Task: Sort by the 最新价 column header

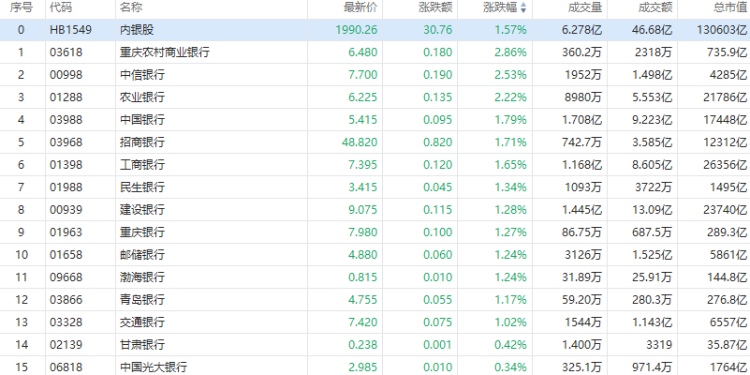Action: tap(360, 8)
